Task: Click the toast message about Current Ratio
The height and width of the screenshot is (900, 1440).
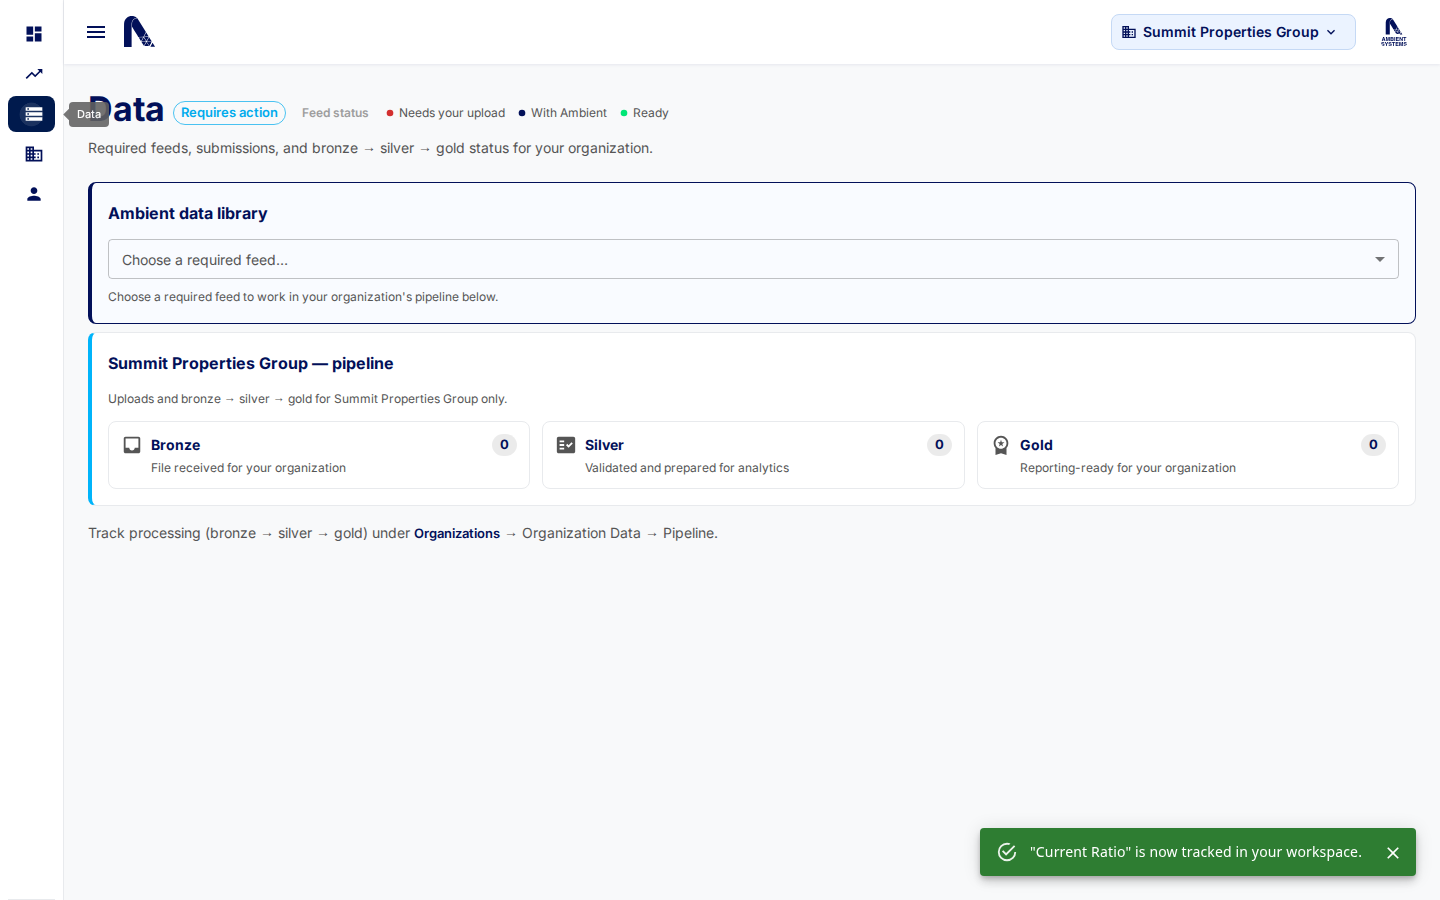Action: click(x=1196, y=852)
